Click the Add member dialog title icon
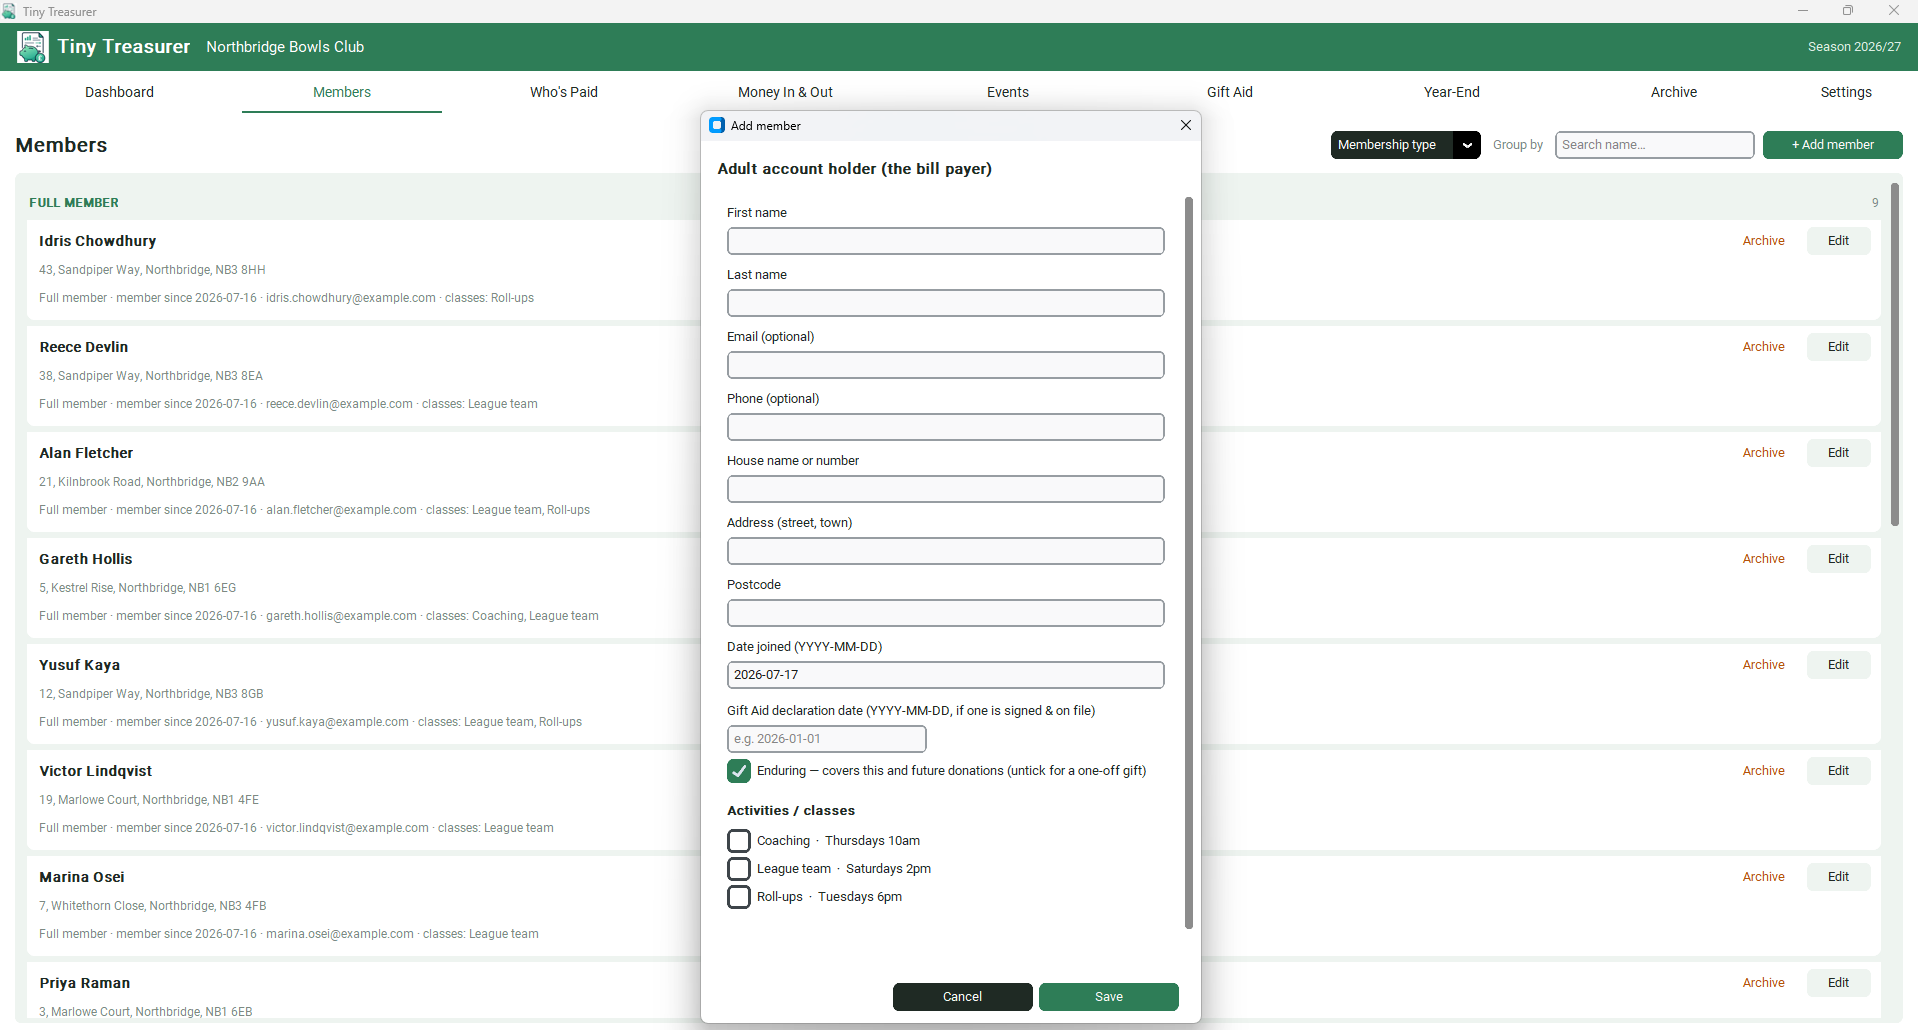1918x1030 pixels. (717, 125)
